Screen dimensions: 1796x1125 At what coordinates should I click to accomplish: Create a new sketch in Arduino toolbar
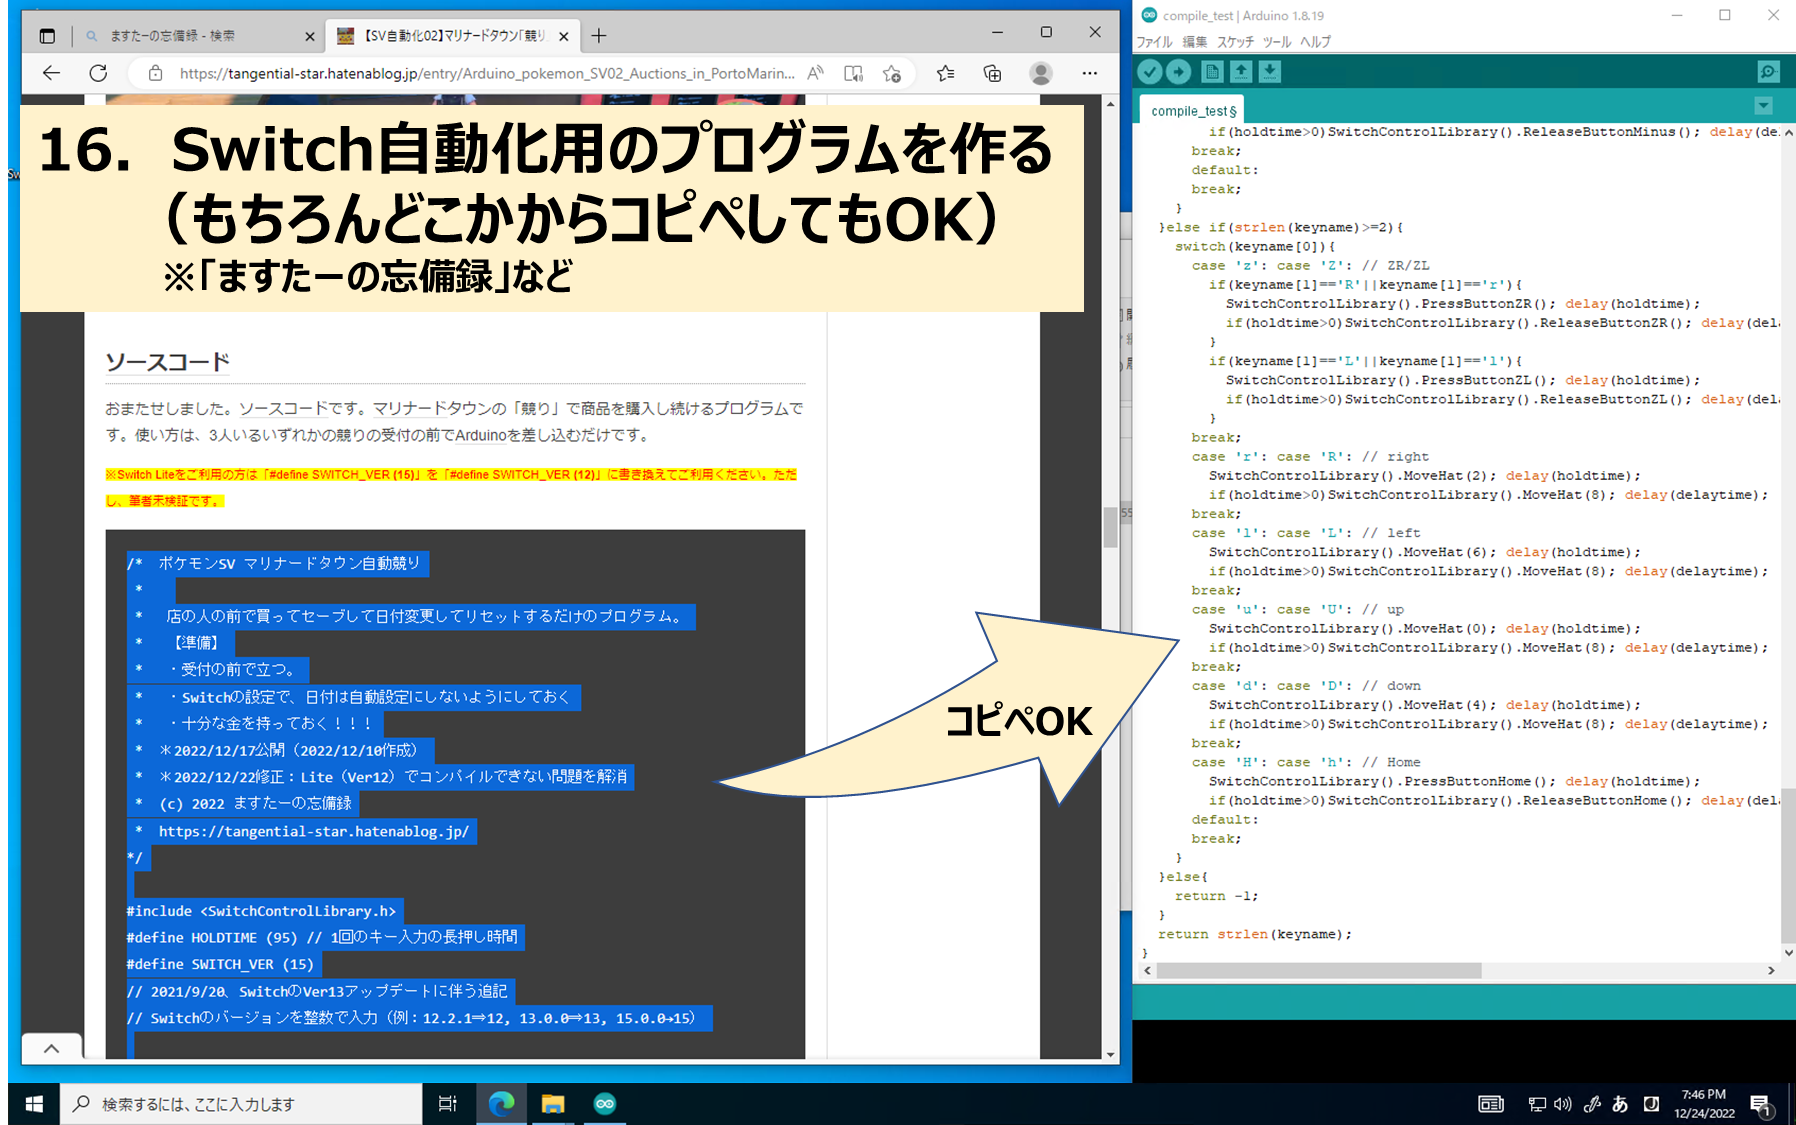pyautogui.click(x=1212, y=72)
